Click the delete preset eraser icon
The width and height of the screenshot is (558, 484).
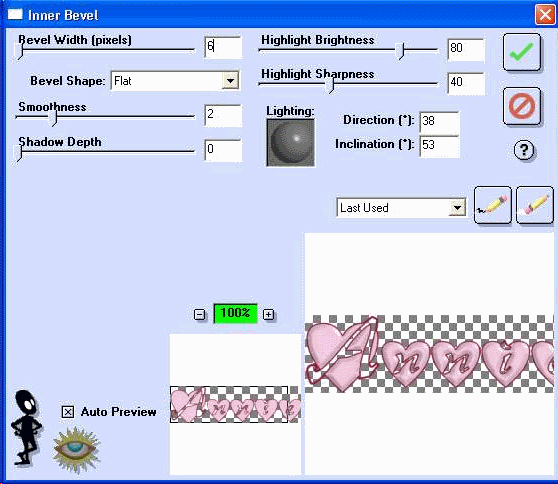click(x=535, y=205)
